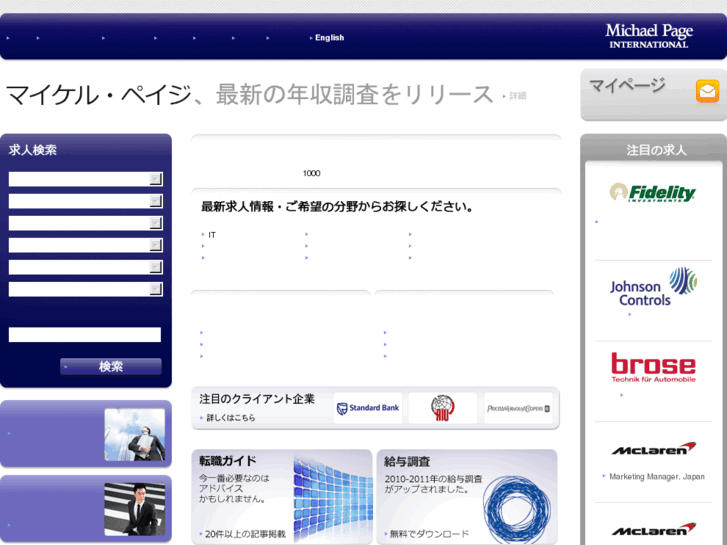Open the second dropdown under 求人検索
The width and height of the screenshot is (727, 545).
tap(85, 201)
